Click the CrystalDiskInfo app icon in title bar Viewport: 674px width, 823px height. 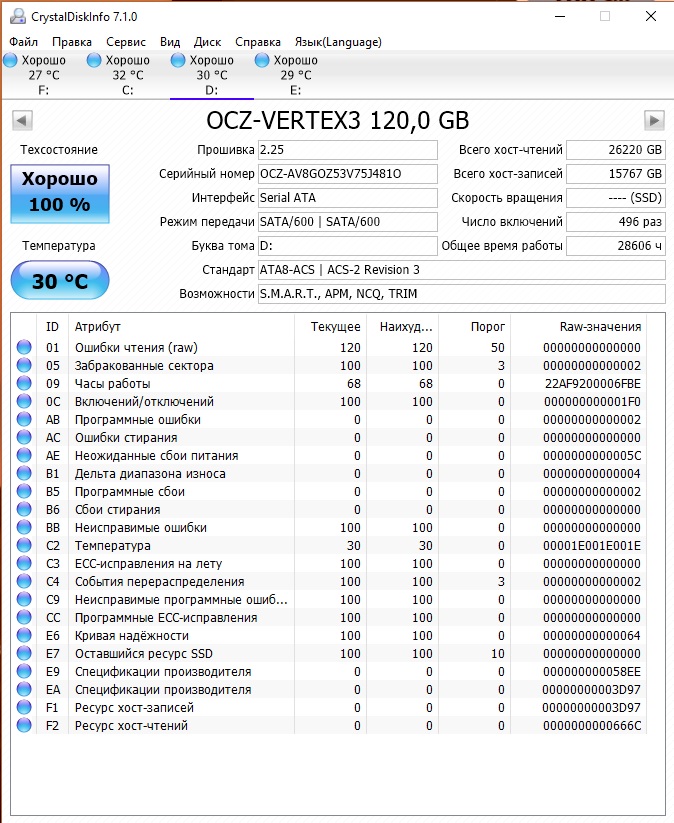coord(18,16)
